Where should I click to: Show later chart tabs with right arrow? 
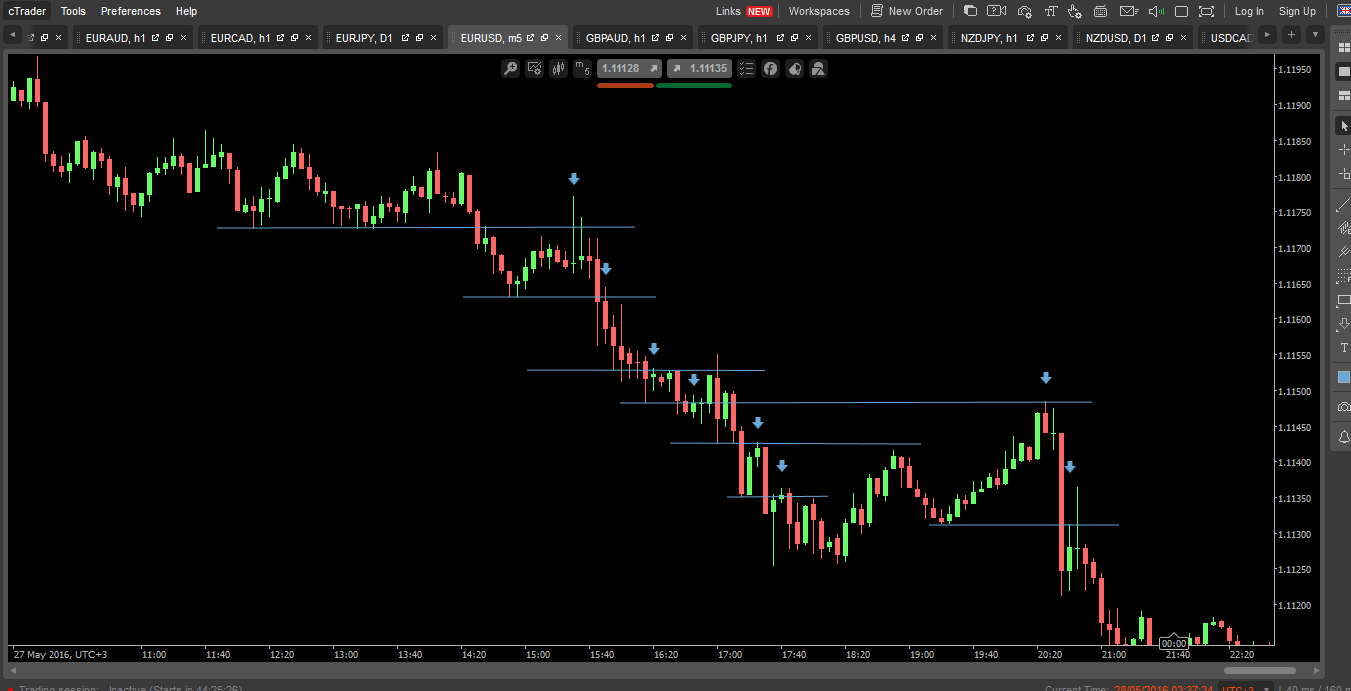click(x=1267, y=35)
